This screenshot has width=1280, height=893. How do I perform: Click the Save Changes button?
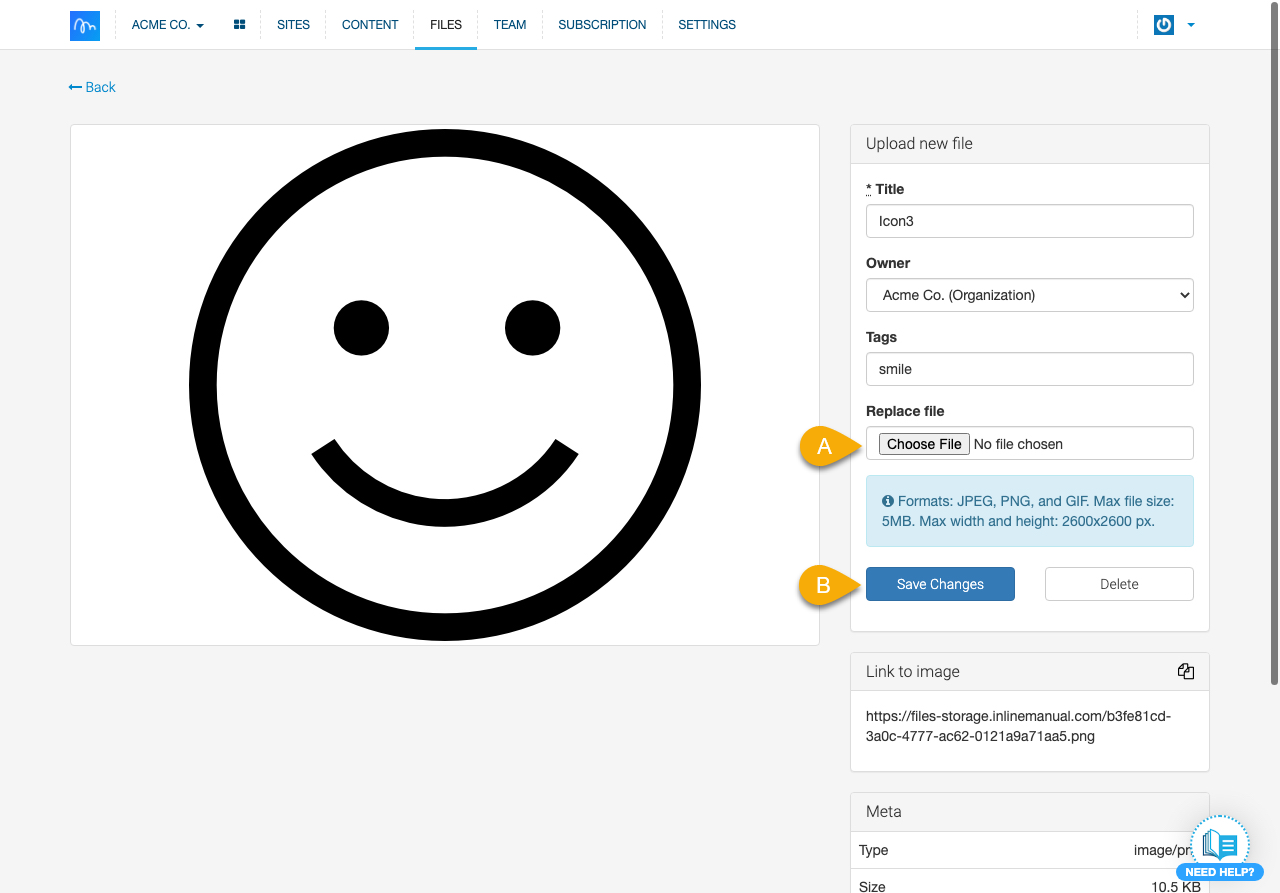[x=940, y=584]
